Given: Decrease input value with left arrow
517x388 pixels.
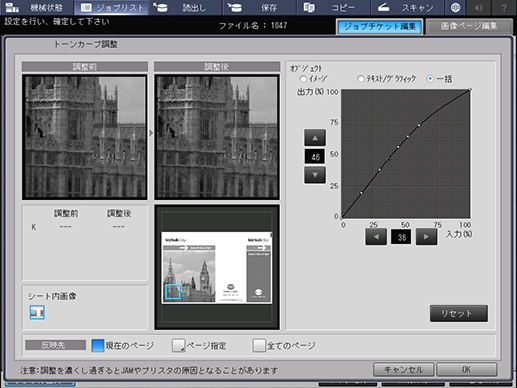Looking at the screenshot, I should click(376, 237).
